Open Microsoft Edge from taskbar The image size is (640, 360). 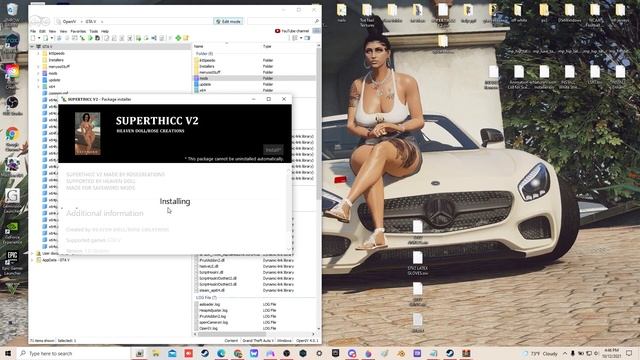pos(221,353)
